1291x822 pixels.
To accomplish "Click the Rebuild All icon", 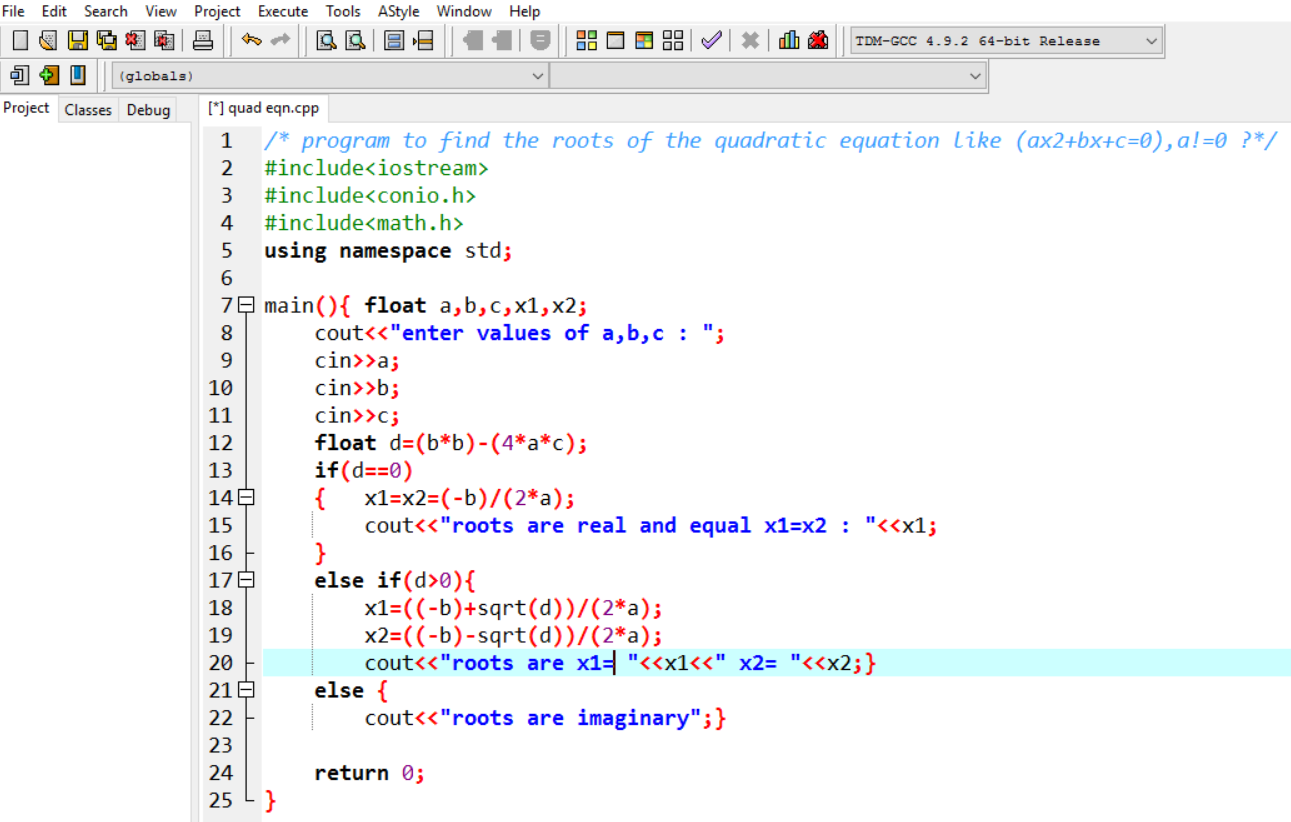I will tap(673, 41).
